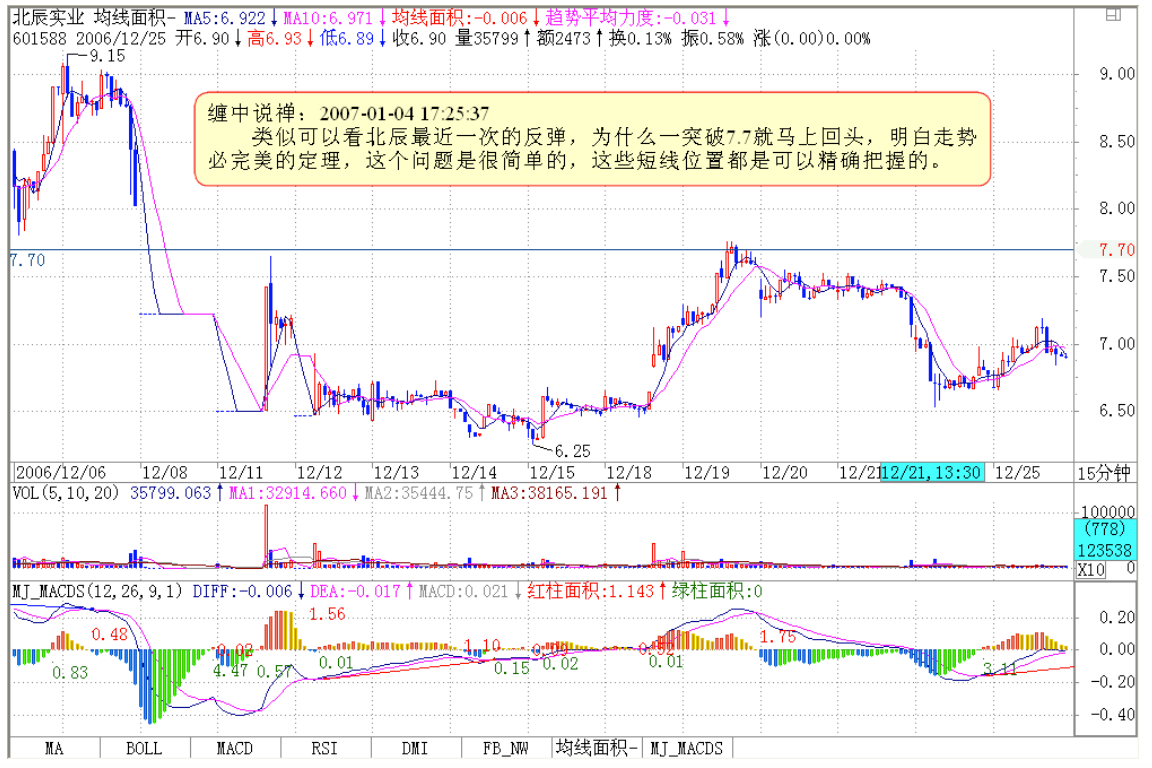Screen dimensions: 1152x768
Task: Click the 9.15 high price label
Action: [x=107, y=56]
